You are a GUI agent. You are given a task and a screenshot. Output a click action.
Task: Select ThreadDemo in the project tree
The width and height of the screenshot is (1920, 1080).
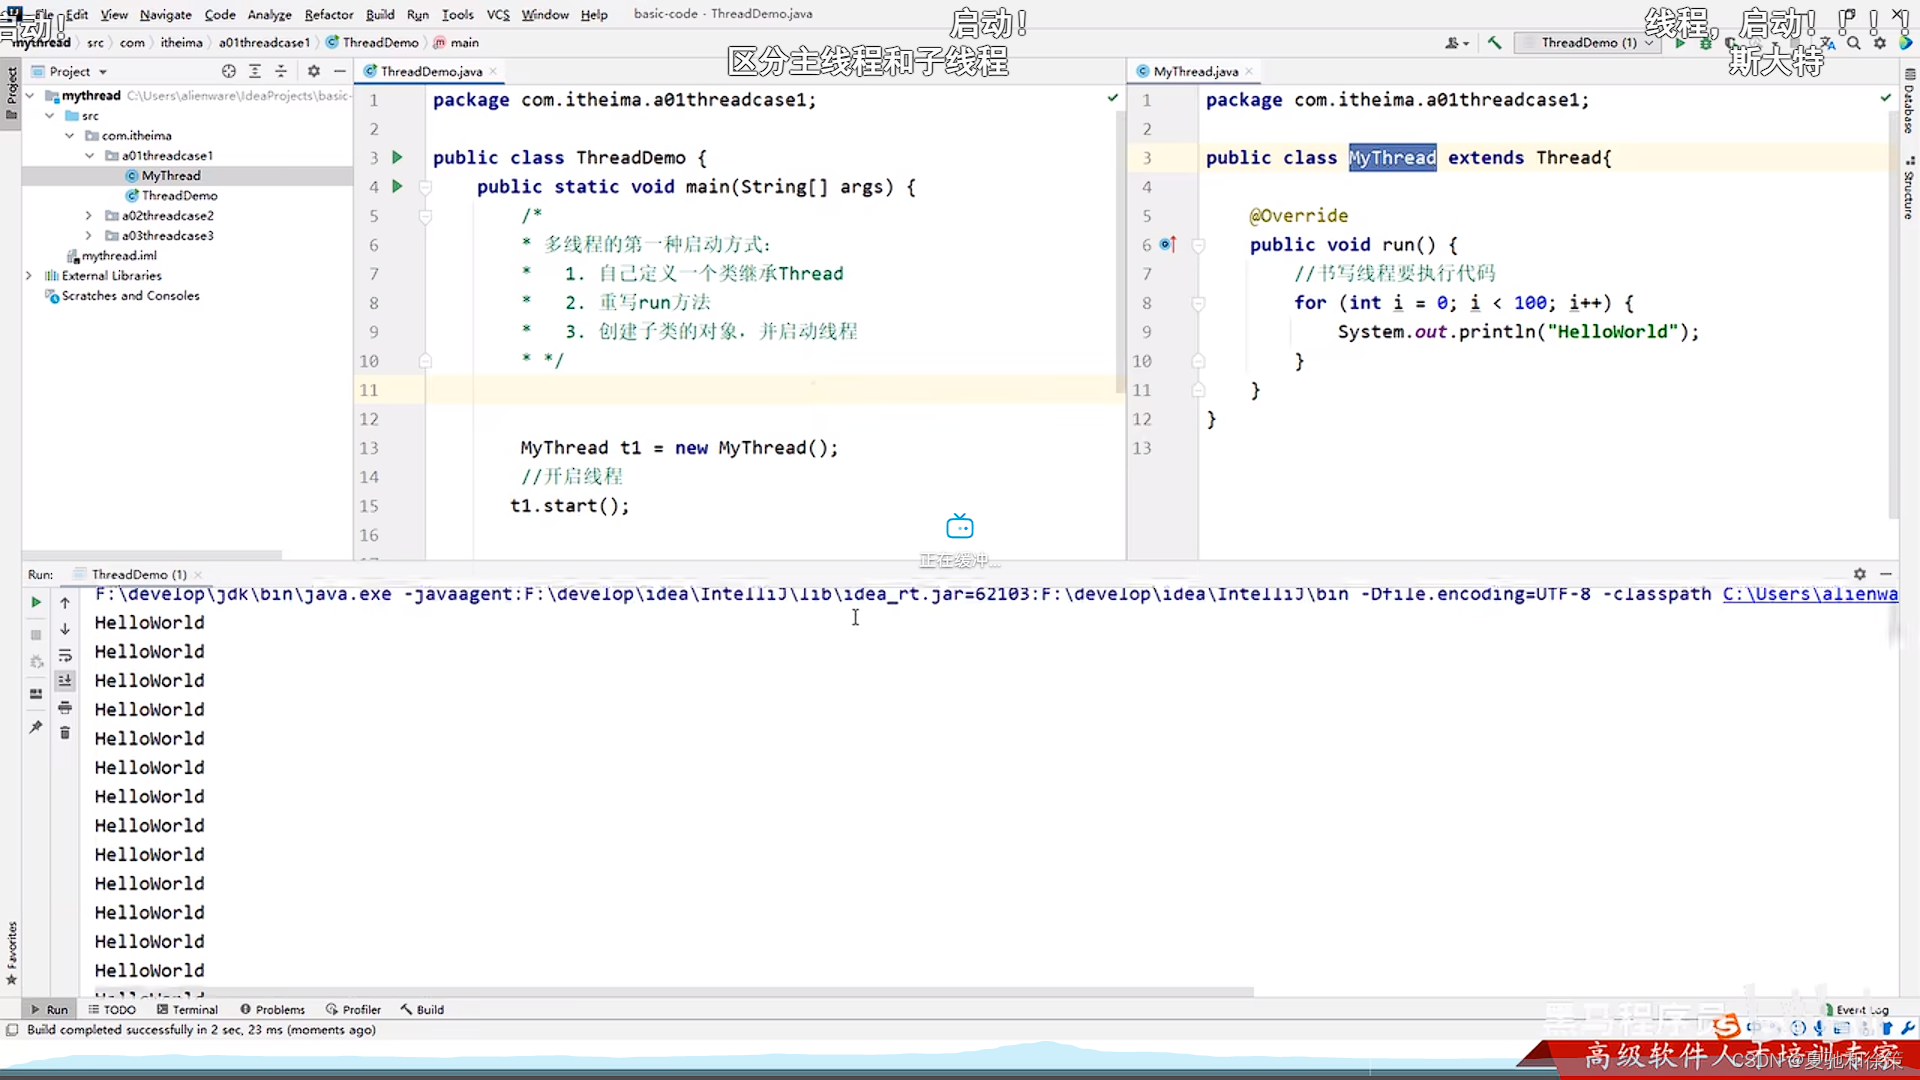tap(179, 195)
